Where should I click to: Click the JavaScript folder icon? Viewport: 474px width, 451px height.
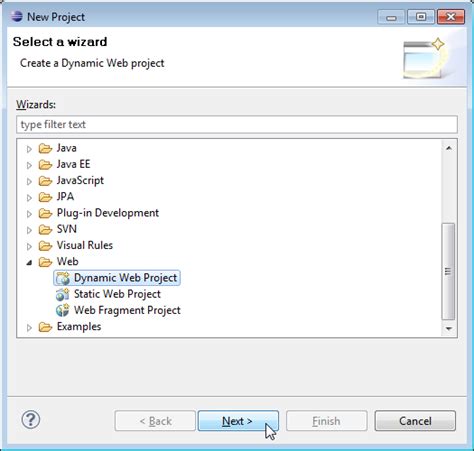pos(45,181)
